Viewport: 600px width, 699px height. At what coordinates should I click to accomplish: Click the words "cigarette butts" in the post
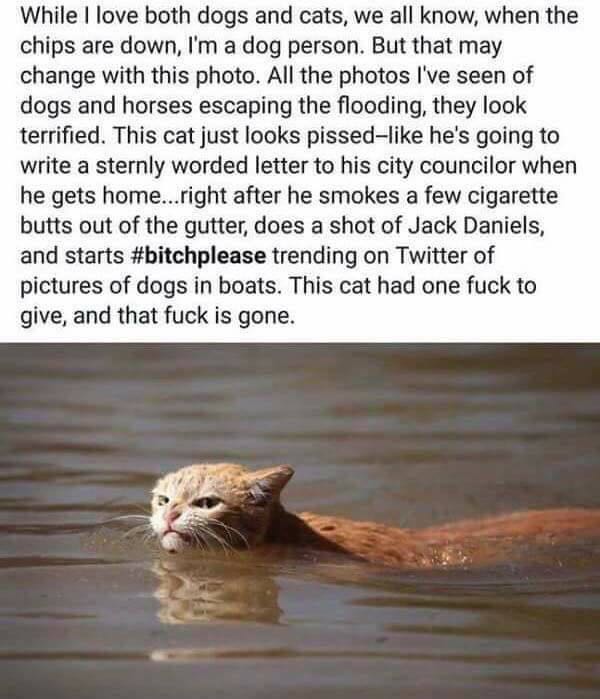point(289,211)
